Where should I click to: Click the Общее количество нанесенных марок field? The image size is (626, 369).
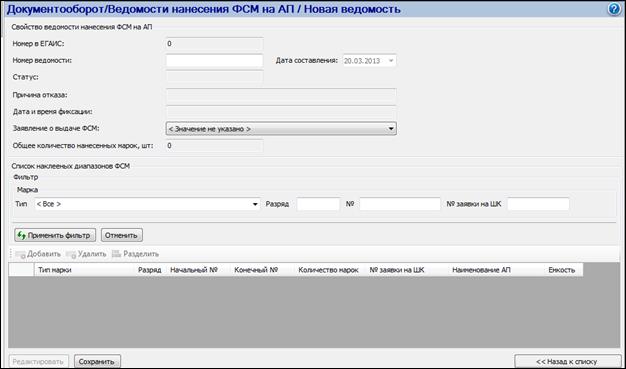(214, 146)
